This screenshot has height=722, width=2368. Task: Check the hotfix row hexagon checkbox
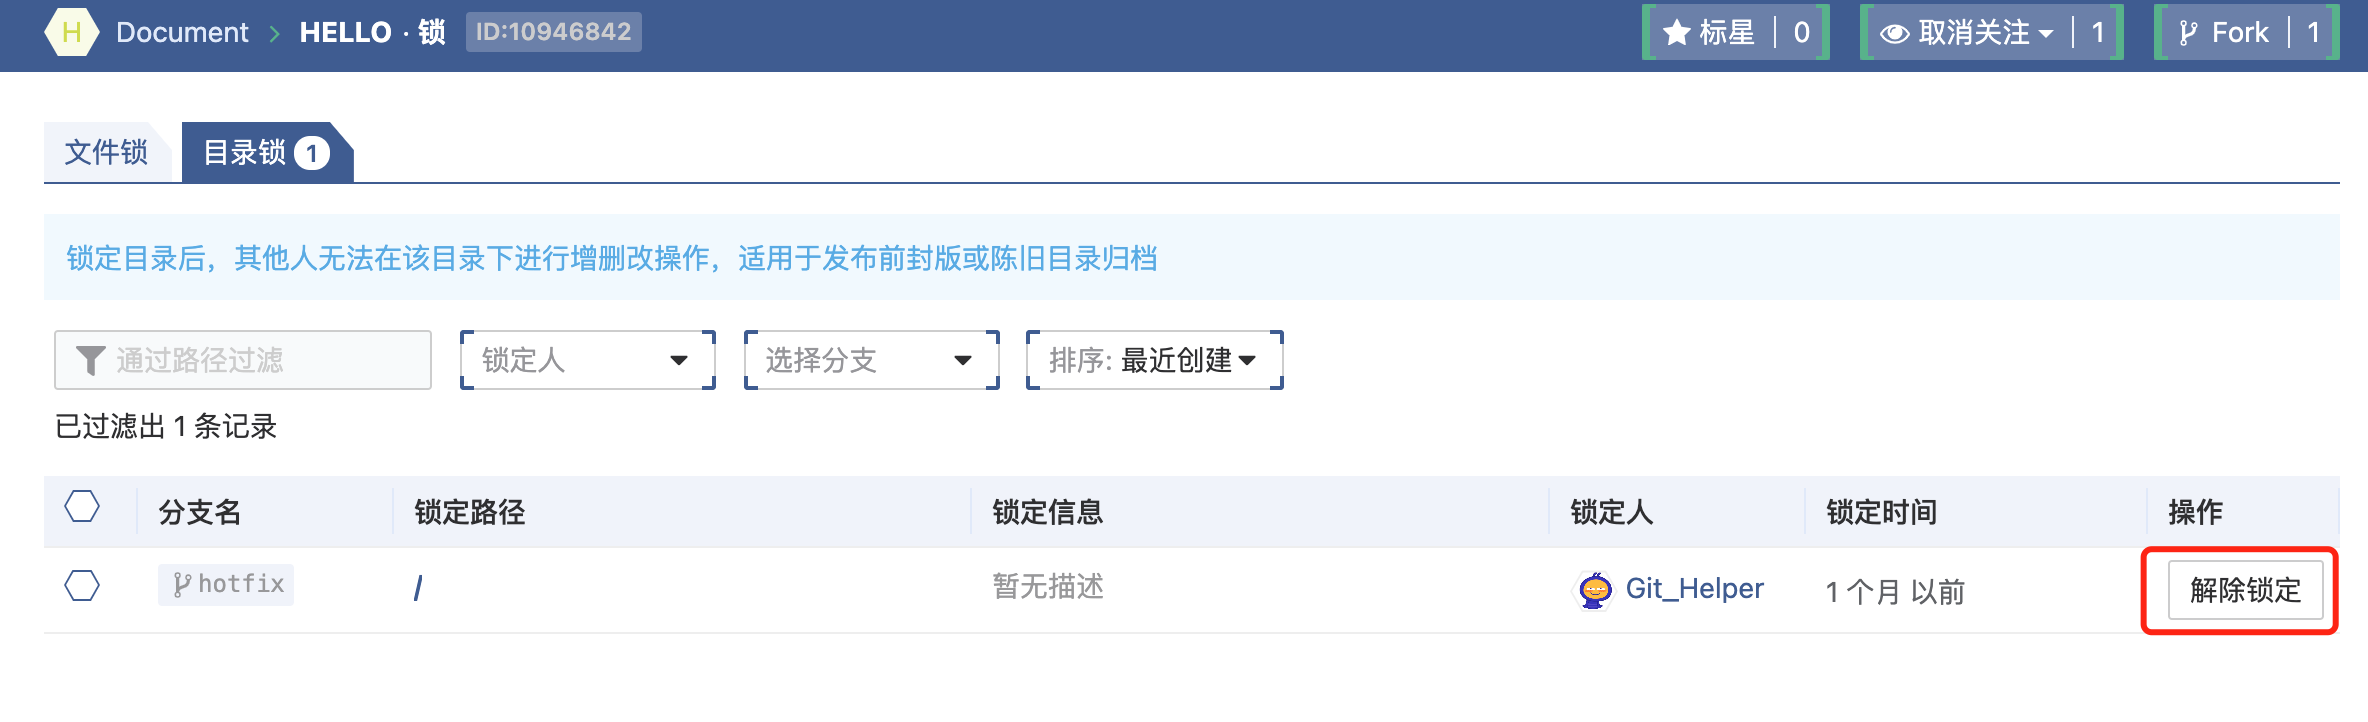[82, 586]
